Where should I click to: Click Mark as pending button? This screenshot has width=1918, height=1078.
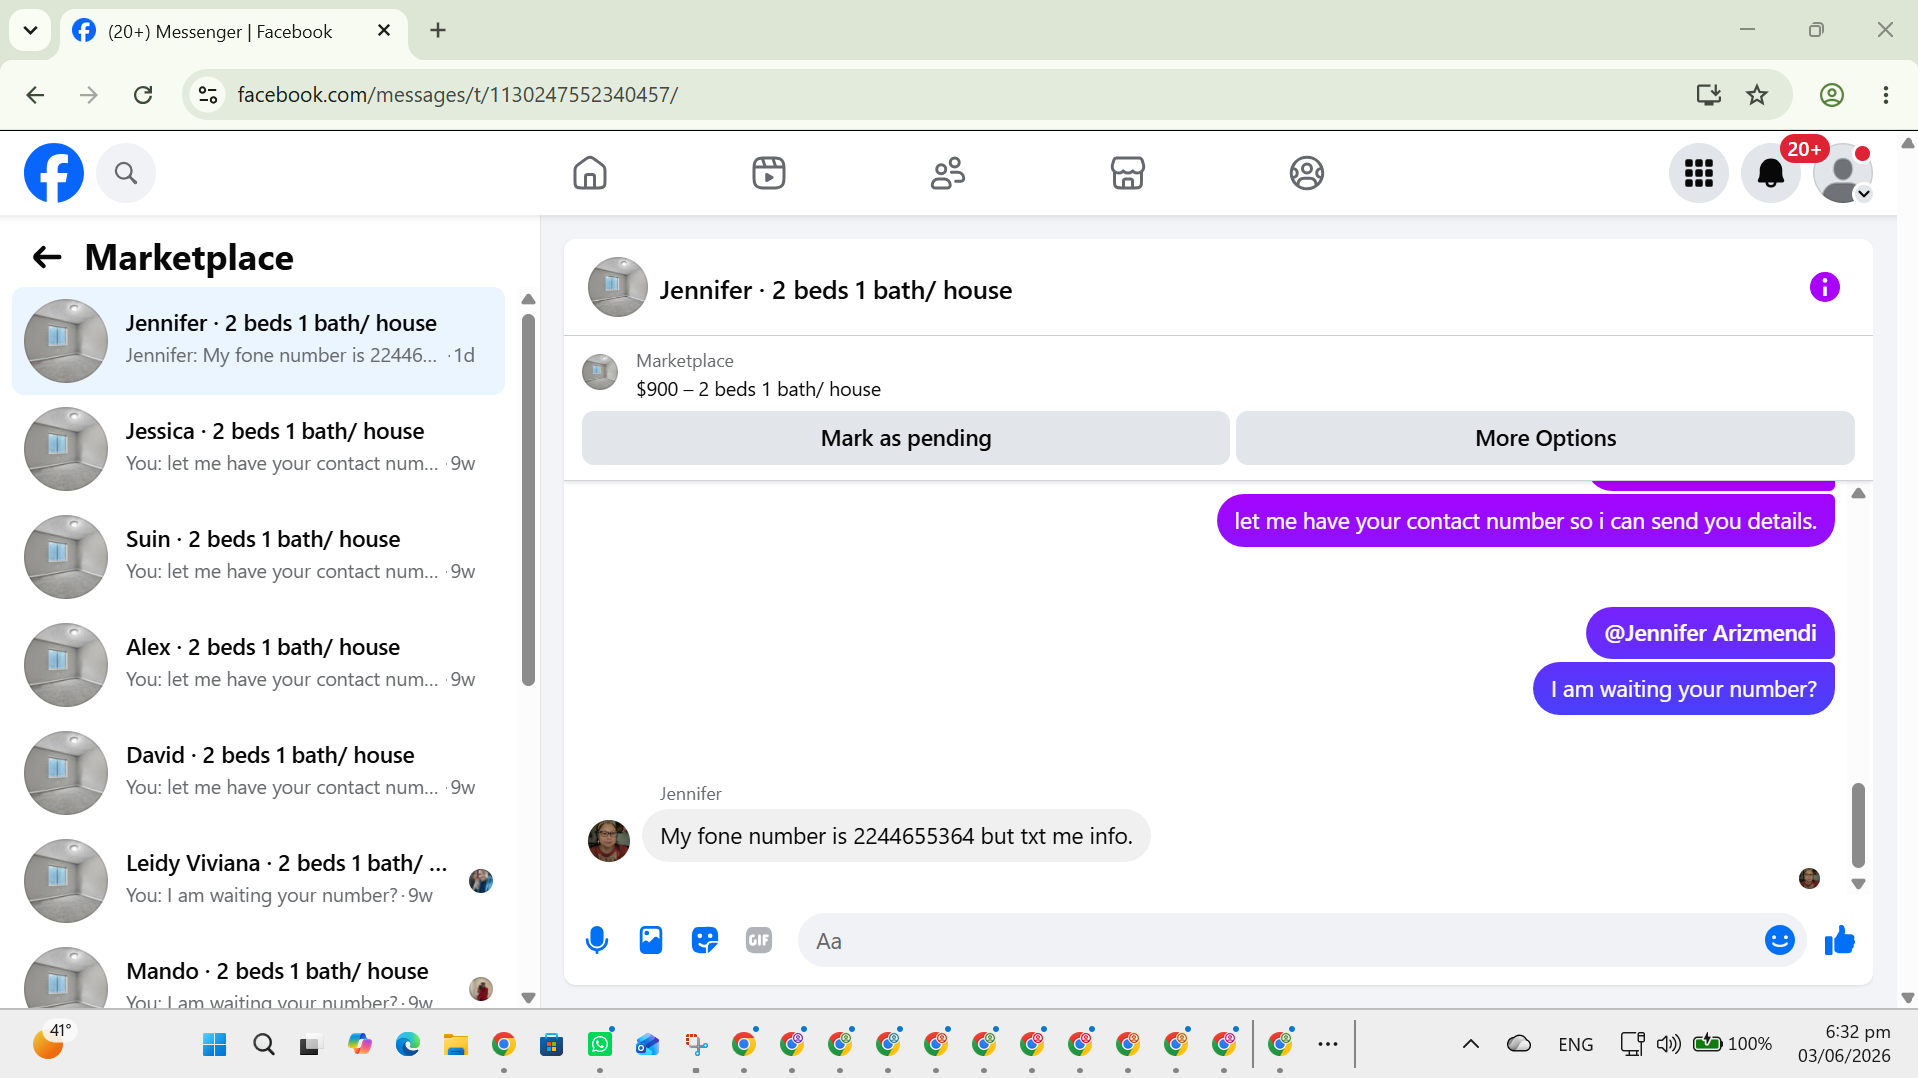pyautogui.click(x=906, y=438)
